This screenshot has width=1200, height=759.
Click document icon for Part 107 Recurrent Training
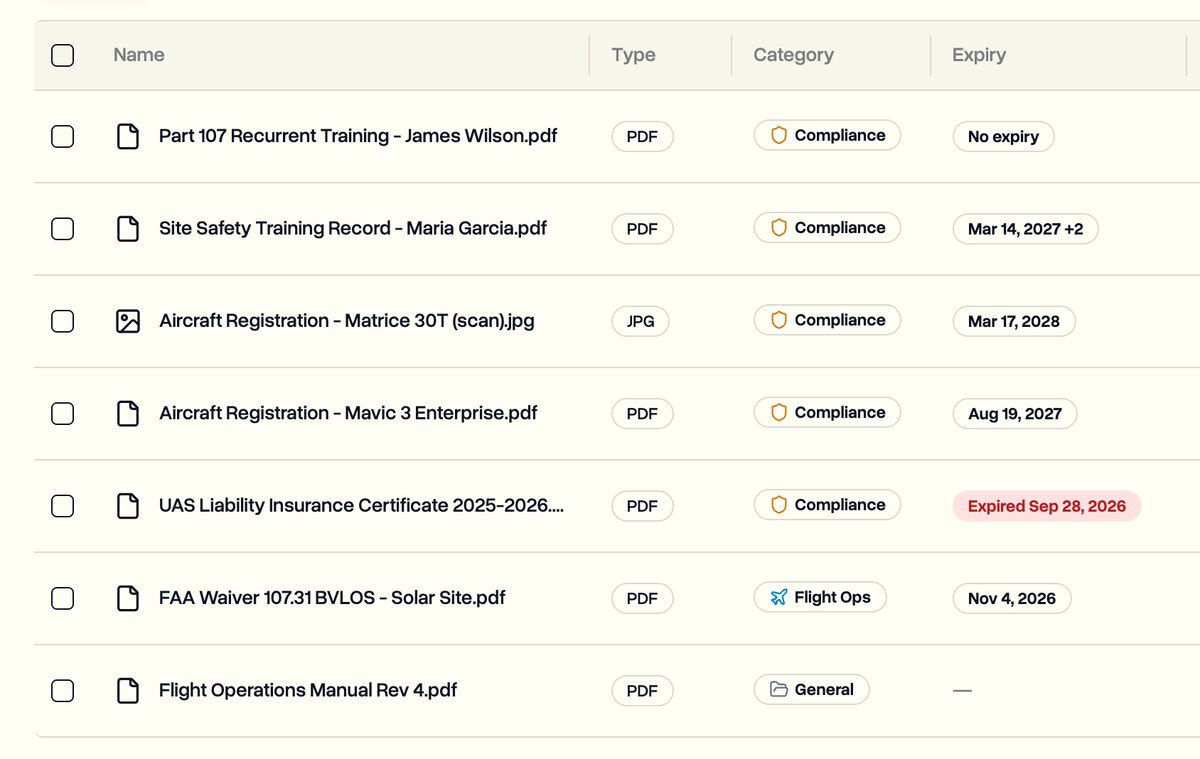(x=128, y=136)
